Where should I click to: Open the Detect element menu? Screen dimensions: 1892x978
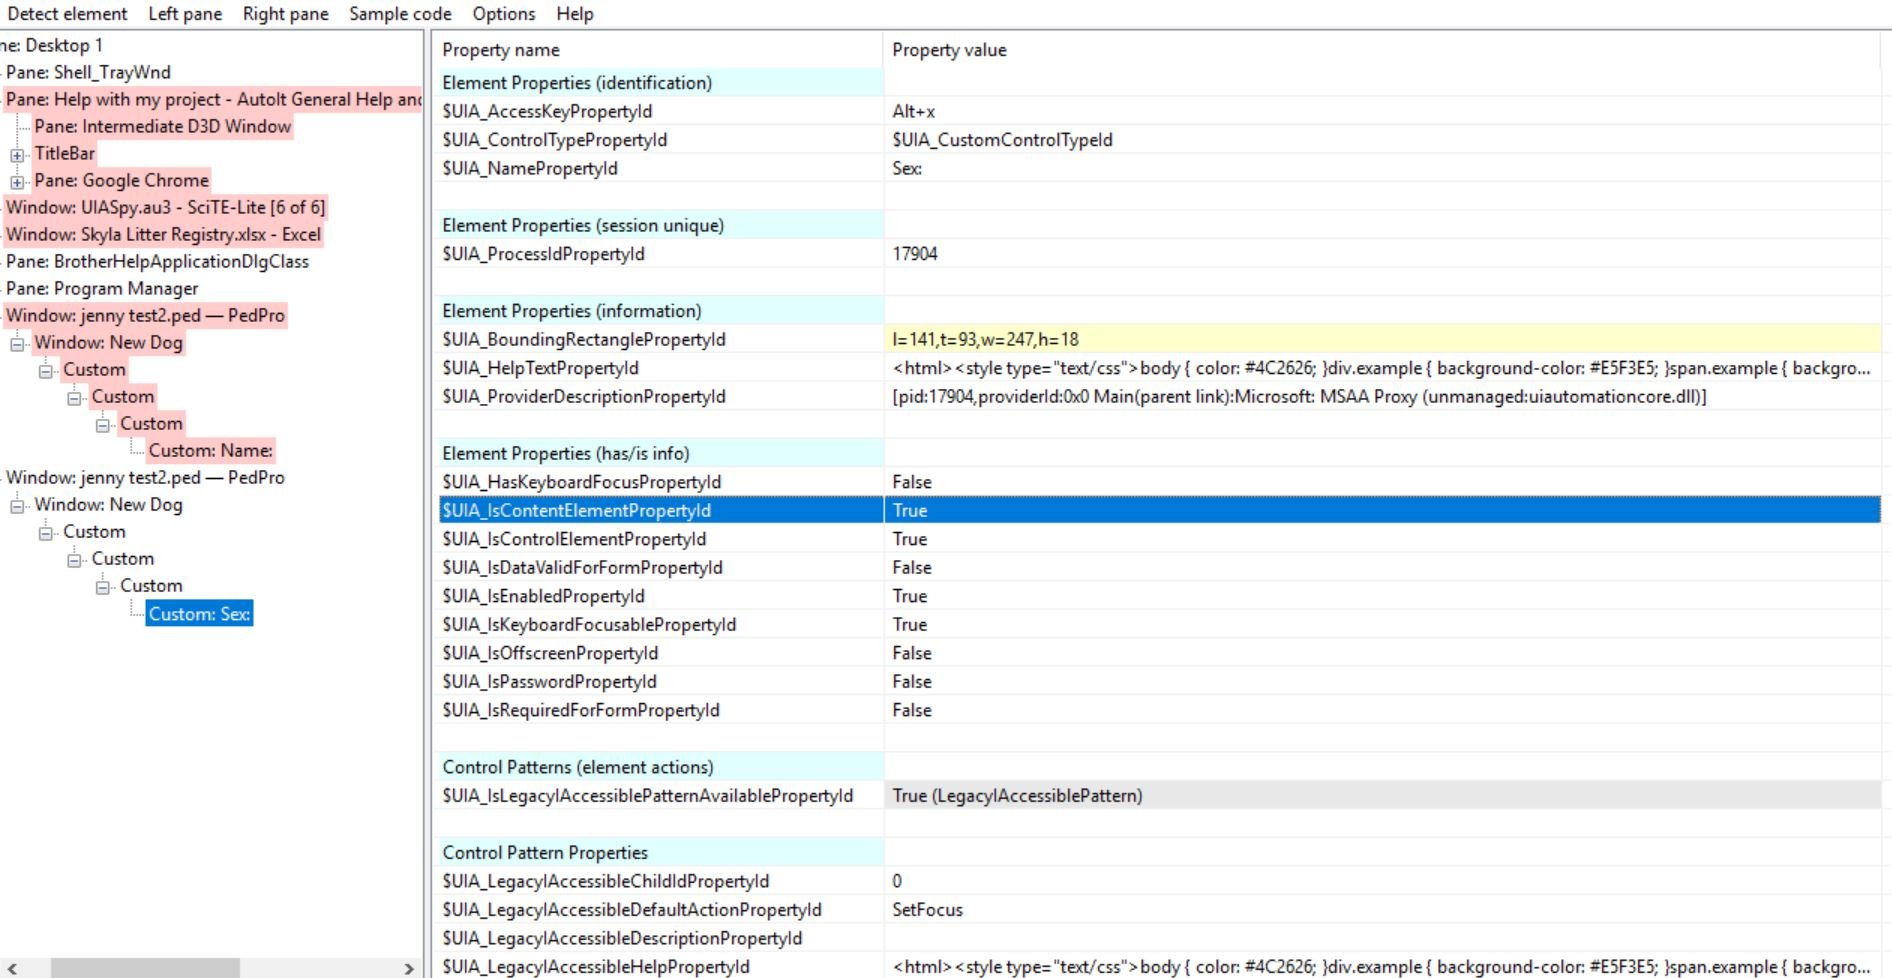coord(67,14)
